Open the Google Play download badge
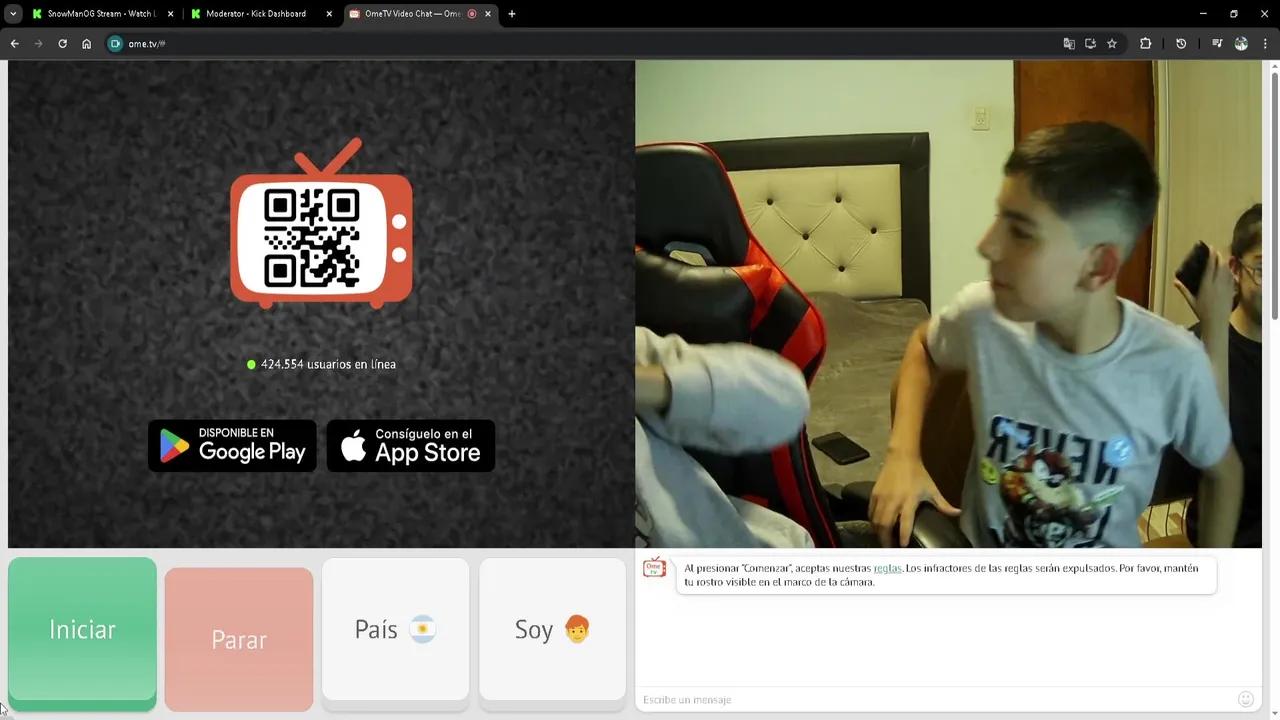The height and width of the screenshot is (720, 1280). point(232,445)
